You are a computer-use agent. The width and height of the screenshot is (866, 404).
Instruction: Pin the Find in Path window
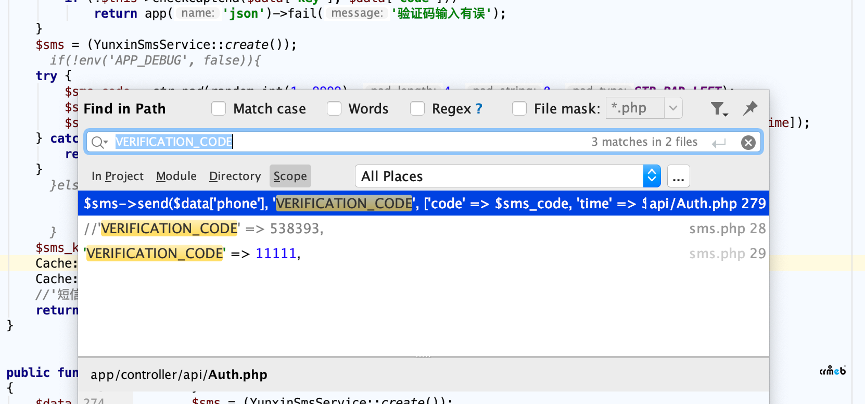(749, 109)
